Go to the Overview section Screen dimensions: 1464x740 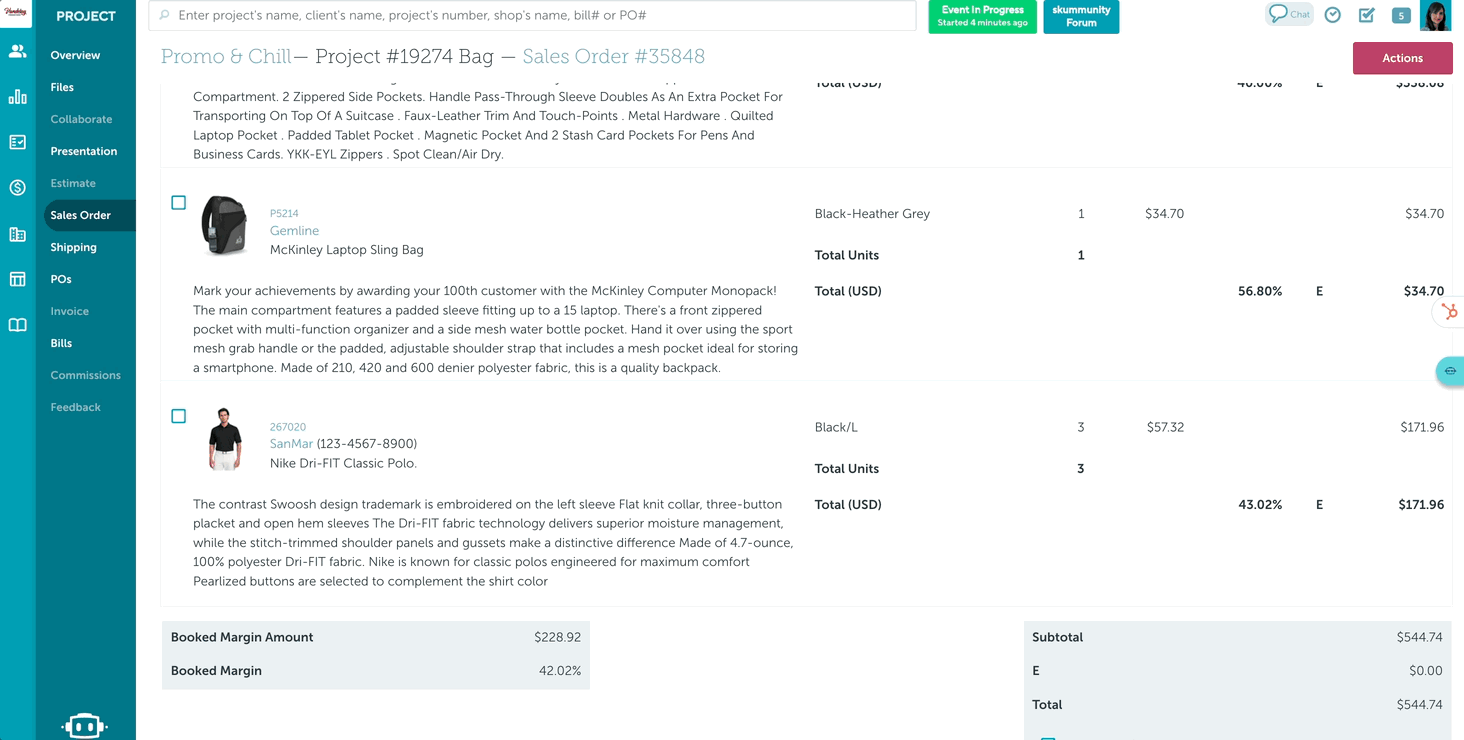75,55
